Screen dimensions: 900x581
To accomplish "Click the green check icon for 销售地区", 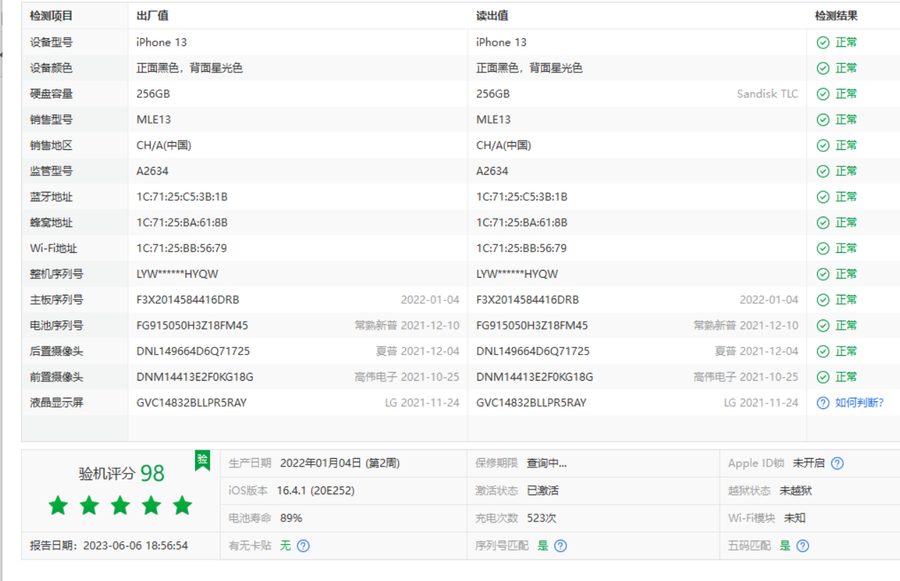I will (x=823, y=145).
